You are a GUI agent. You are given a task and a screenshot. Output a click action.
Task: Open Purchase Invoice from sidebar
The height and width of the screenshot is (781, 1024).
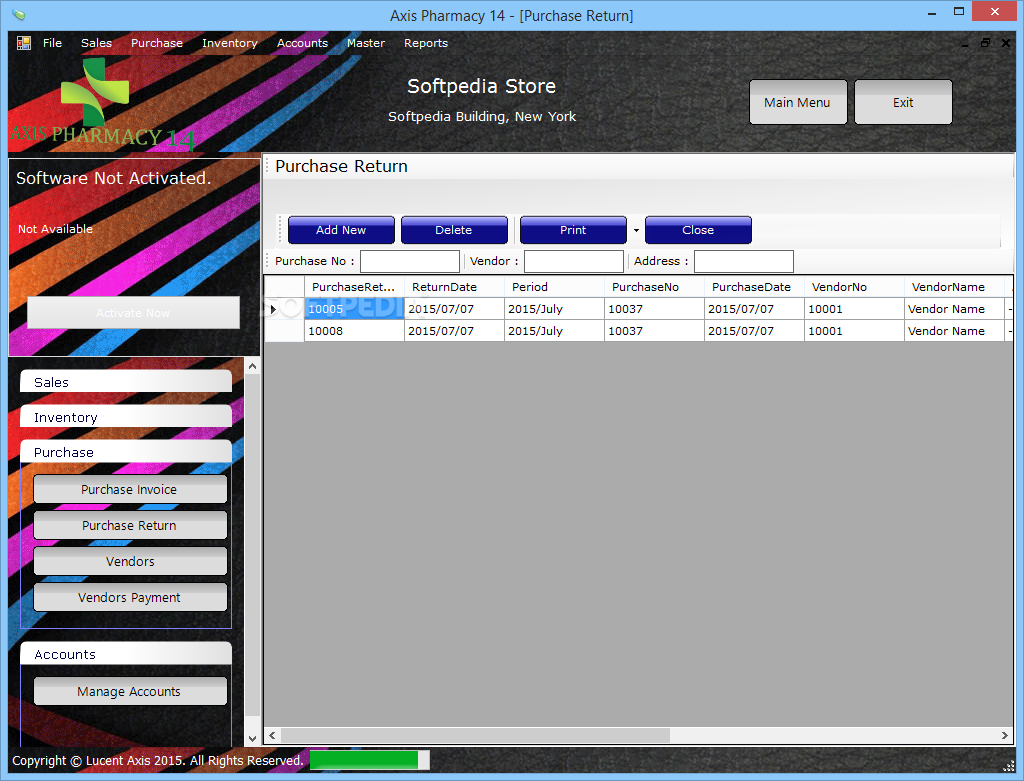[130, 489]
